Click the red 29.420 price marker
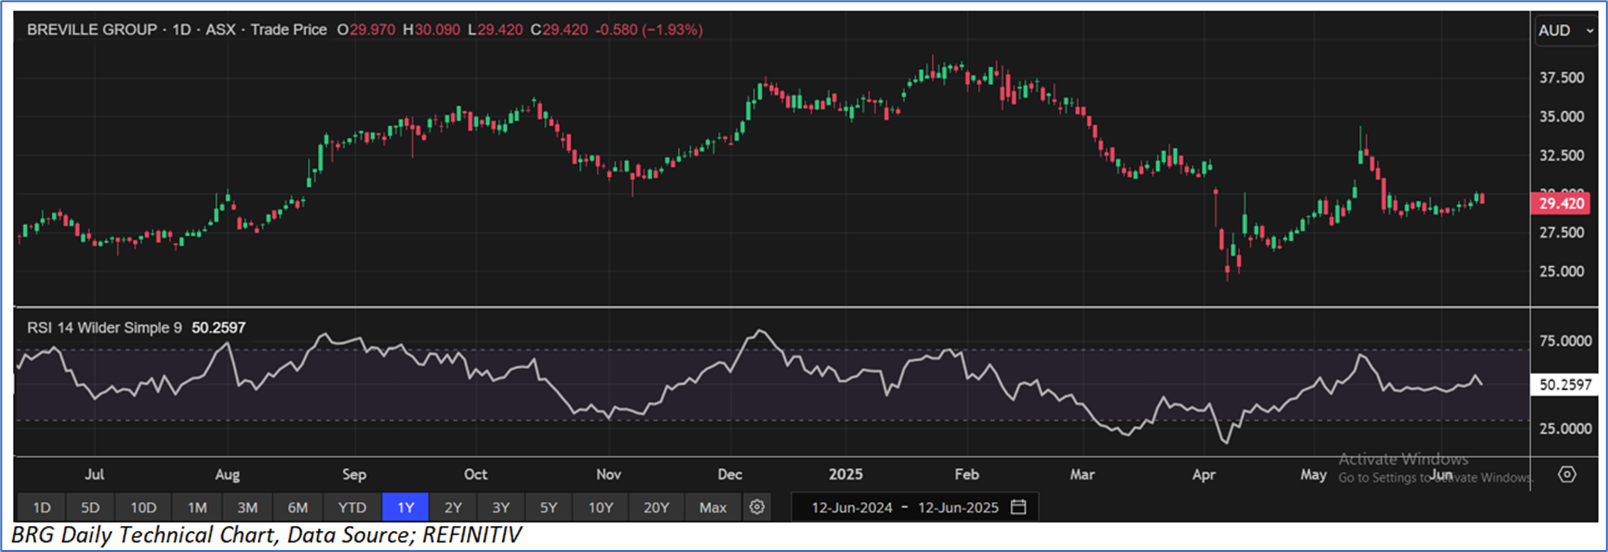 click(1560, 204)
